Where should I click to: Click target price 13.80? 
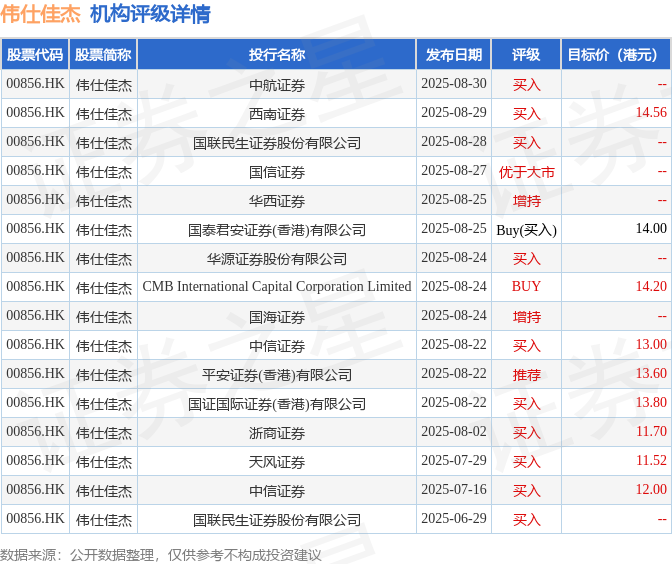[x=651, y=402]
